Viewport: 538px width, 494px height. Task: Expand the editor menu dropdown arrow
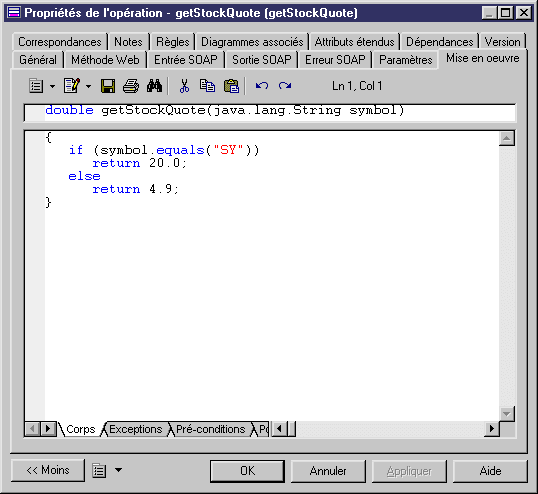52,86
